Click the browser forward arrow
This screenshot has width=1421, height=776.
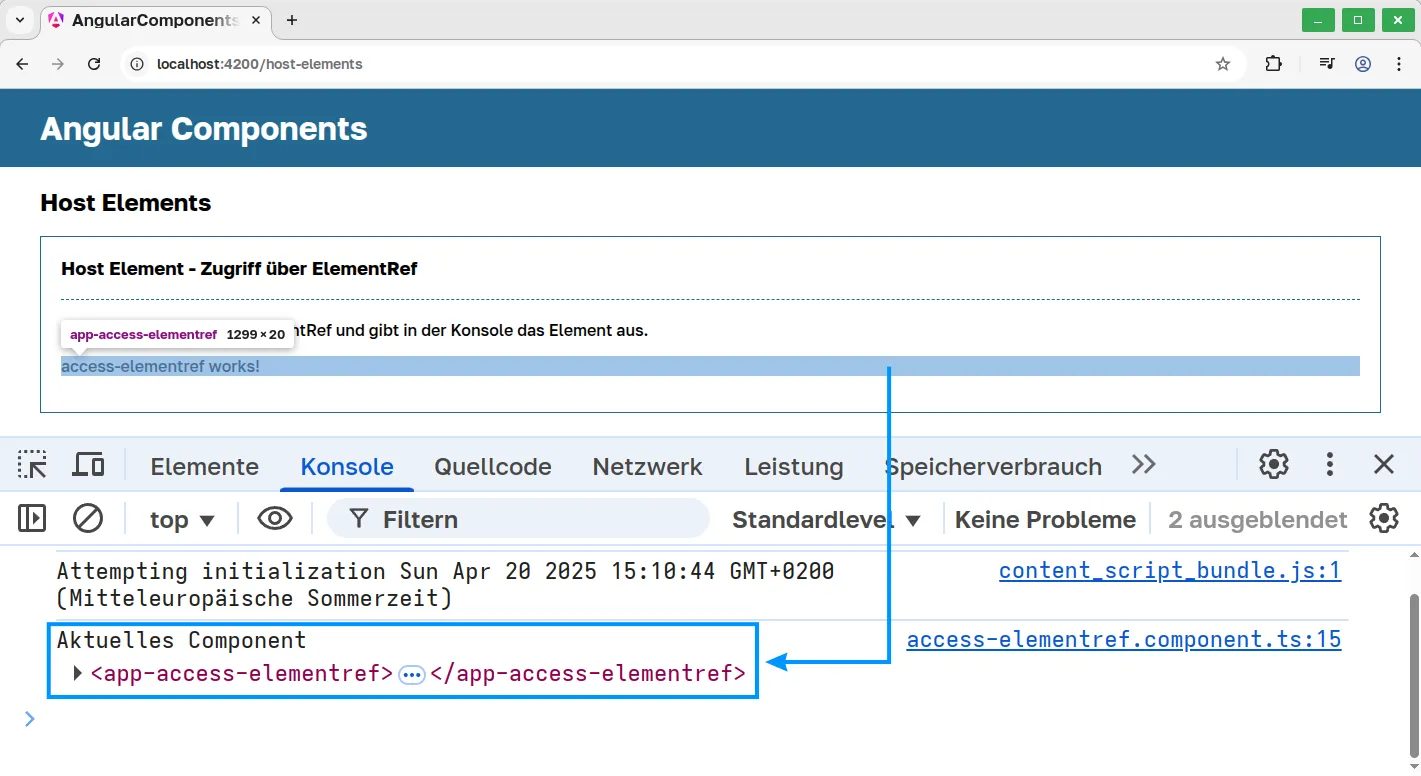coord(58,64)
